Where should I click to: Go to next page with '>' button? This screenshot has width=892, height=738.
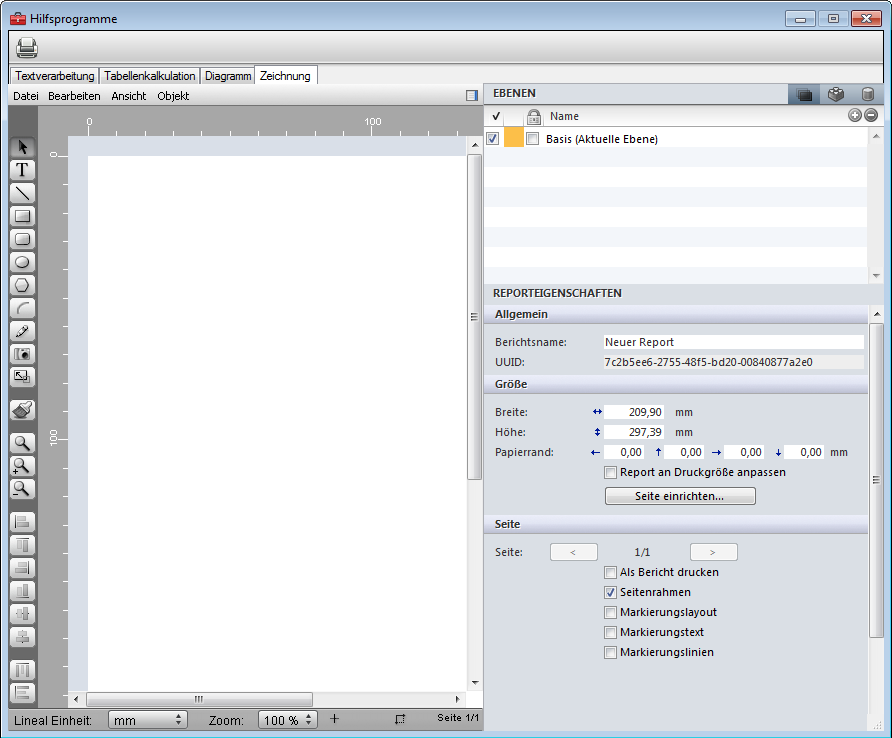click(x=713, y=552)
